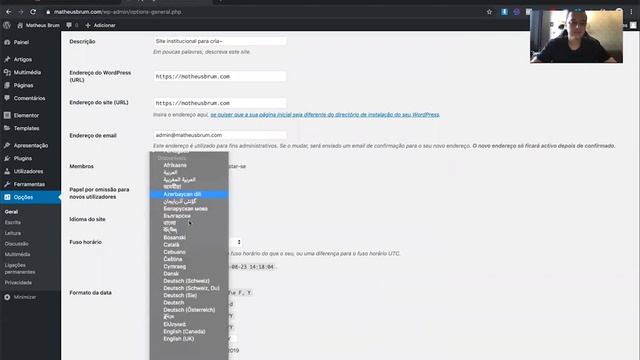This screenshot has height=360, width=640.
Task: Select Català language option
Action: 171,245
